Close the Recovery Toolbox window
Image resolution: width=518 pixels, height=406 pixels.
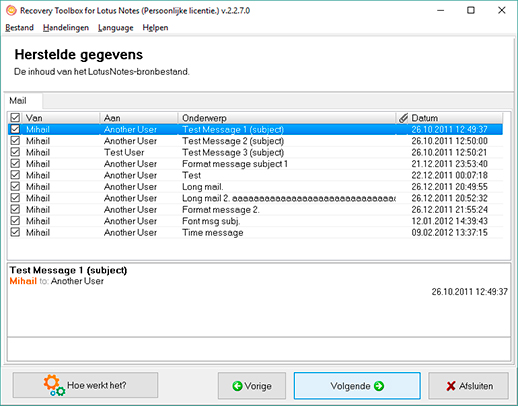502,11
